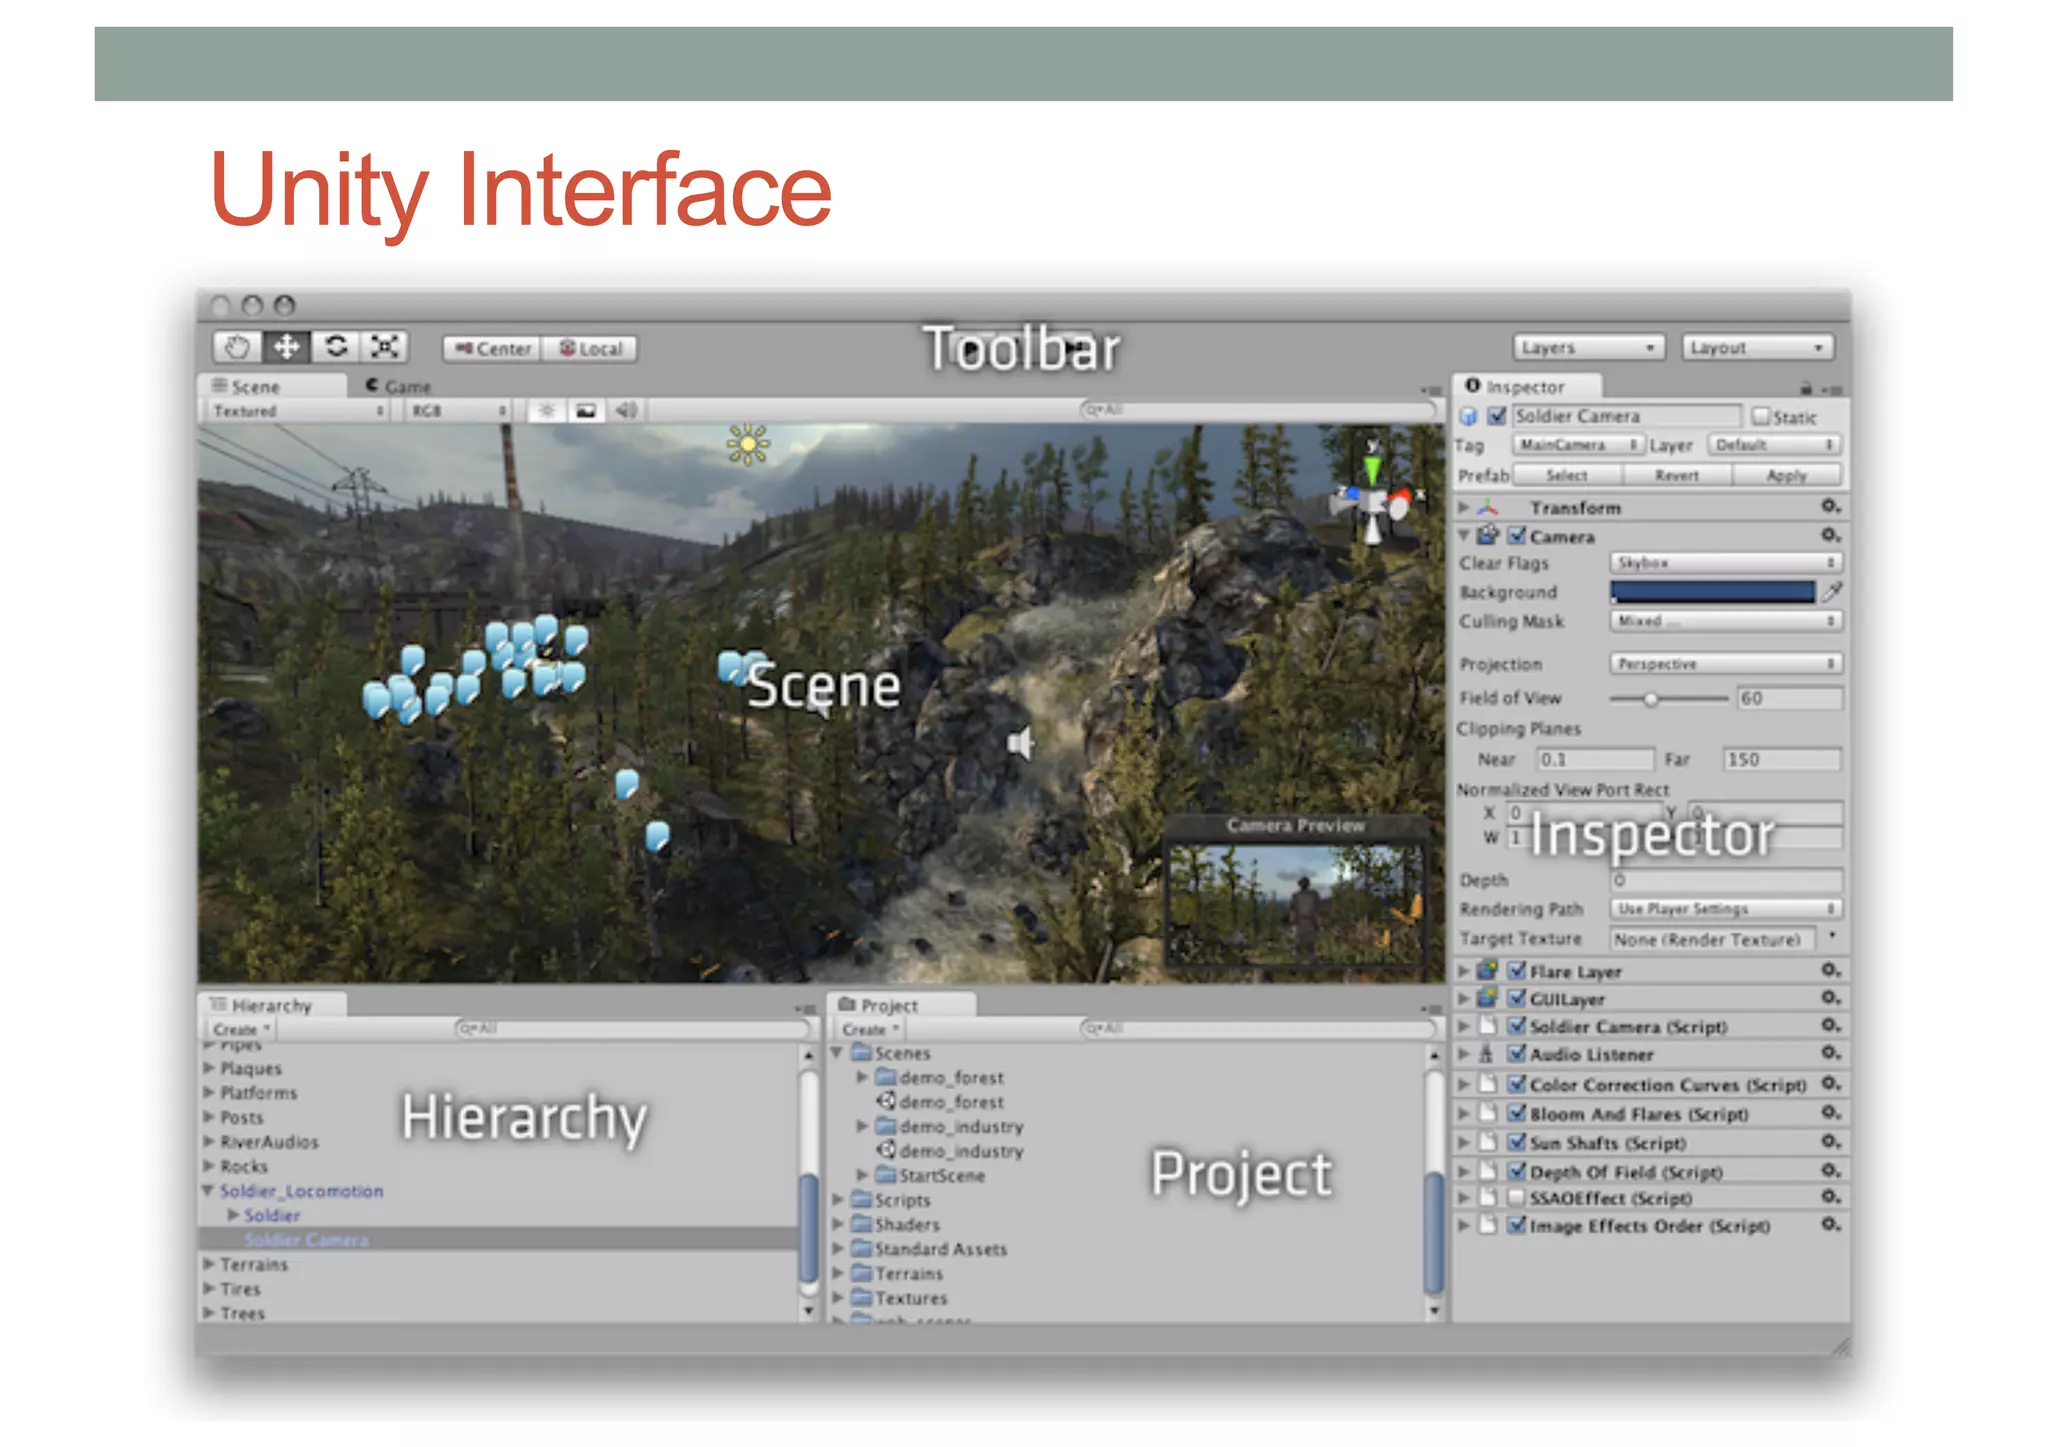Open Depth Of Field gear menu

click(x=1830, y=1171)
